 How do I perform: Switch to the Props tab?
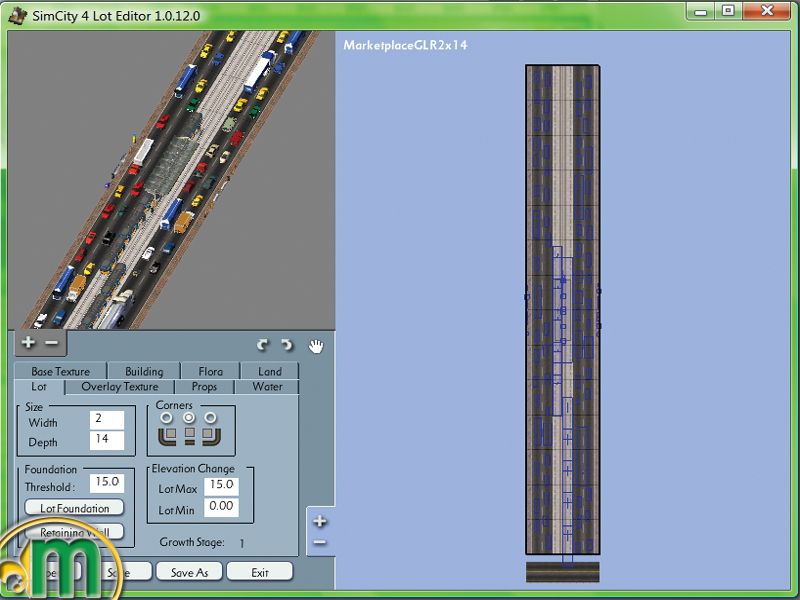point(205,387)
